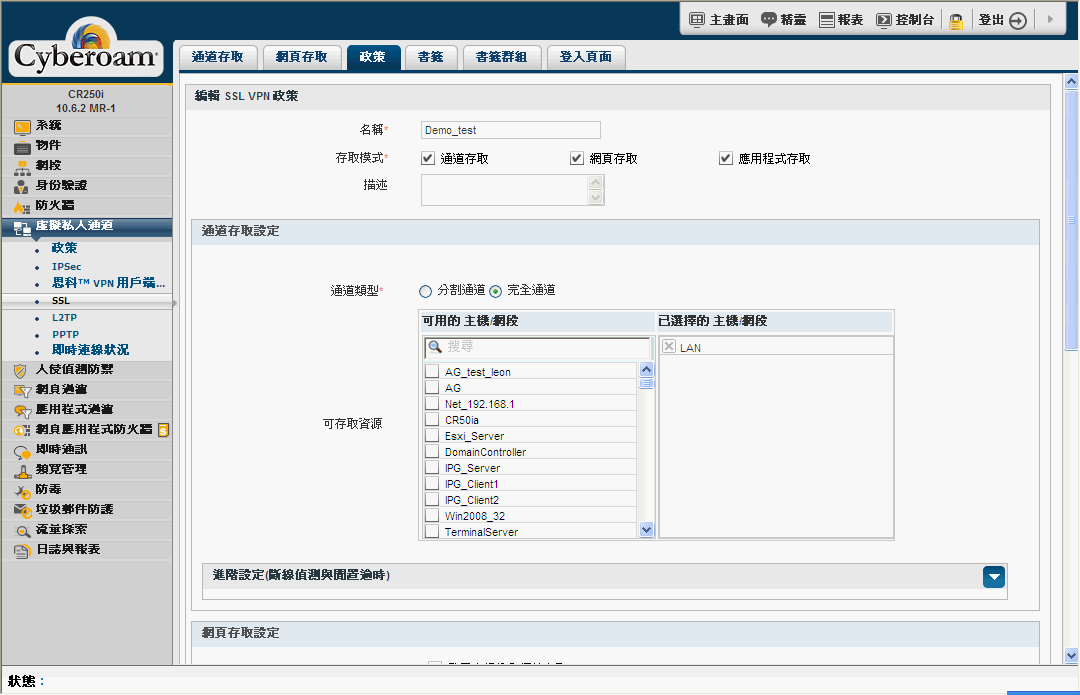Check the CR50ia host checkbox
Screen dimensions: 1080x695
pos(432,419)
